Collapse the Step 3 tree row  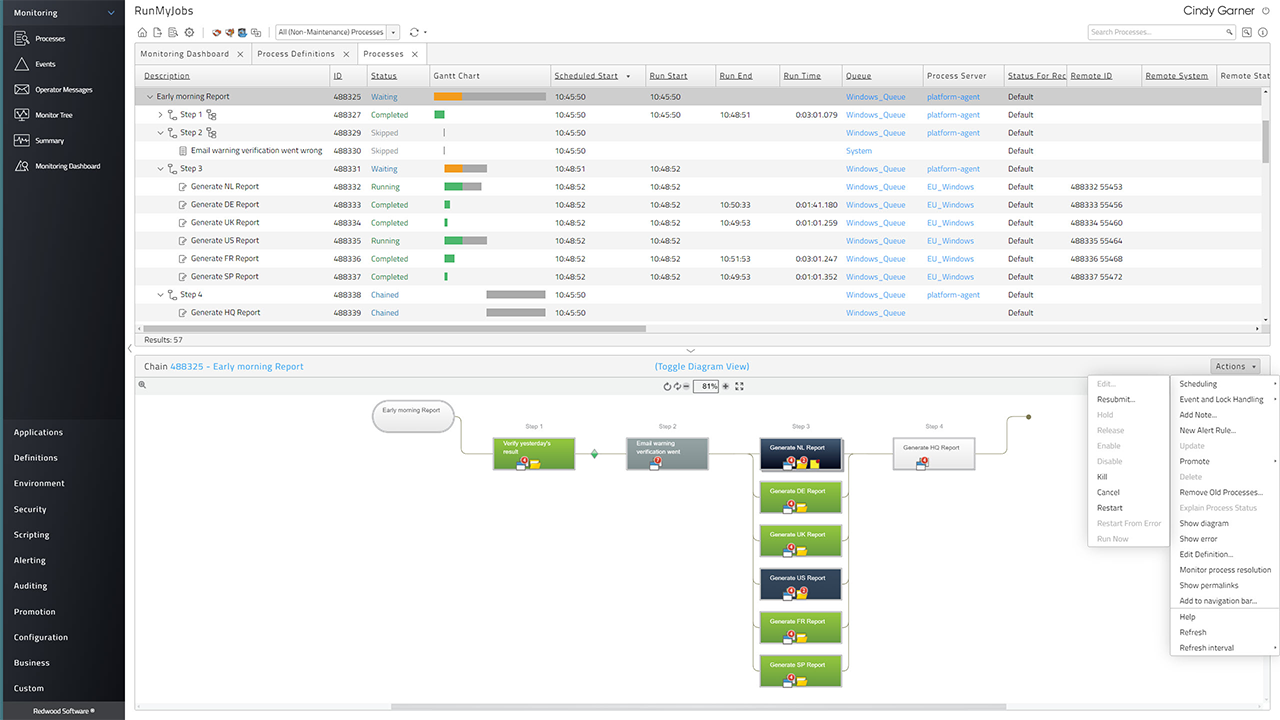pos(161,169)
